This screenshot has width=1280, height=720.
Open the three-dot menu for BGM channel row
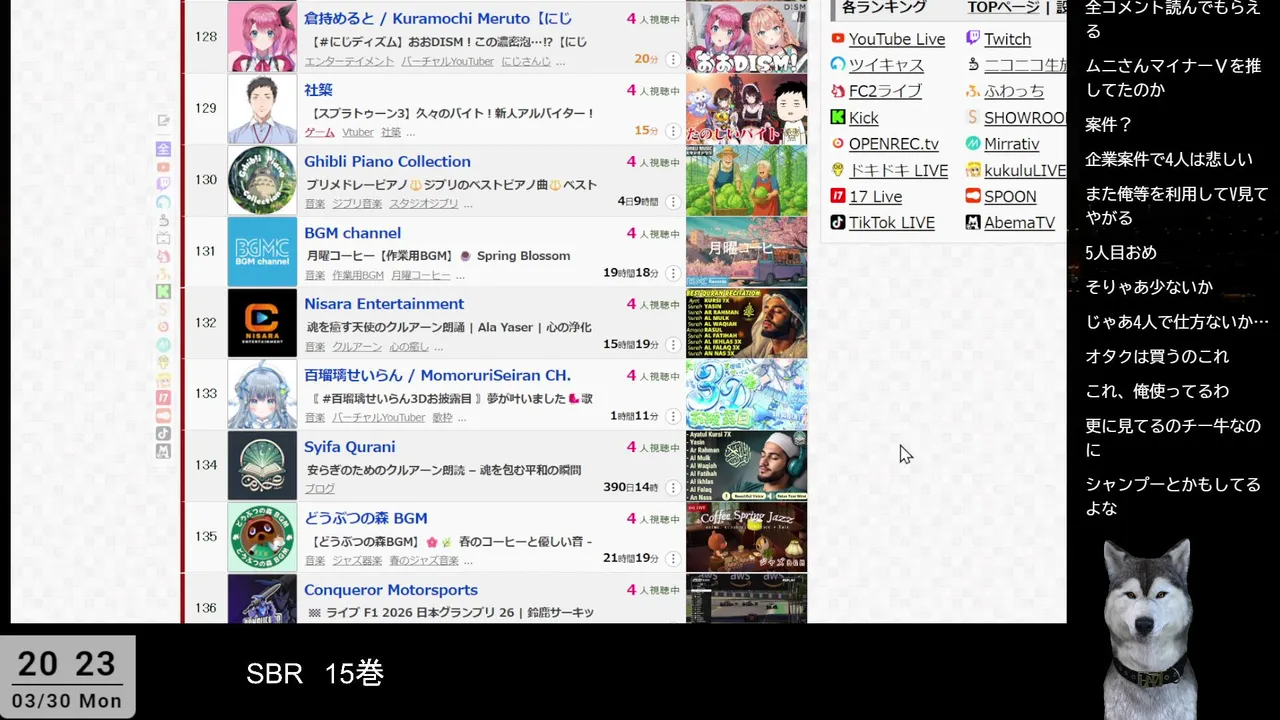[x=673, y=273]
